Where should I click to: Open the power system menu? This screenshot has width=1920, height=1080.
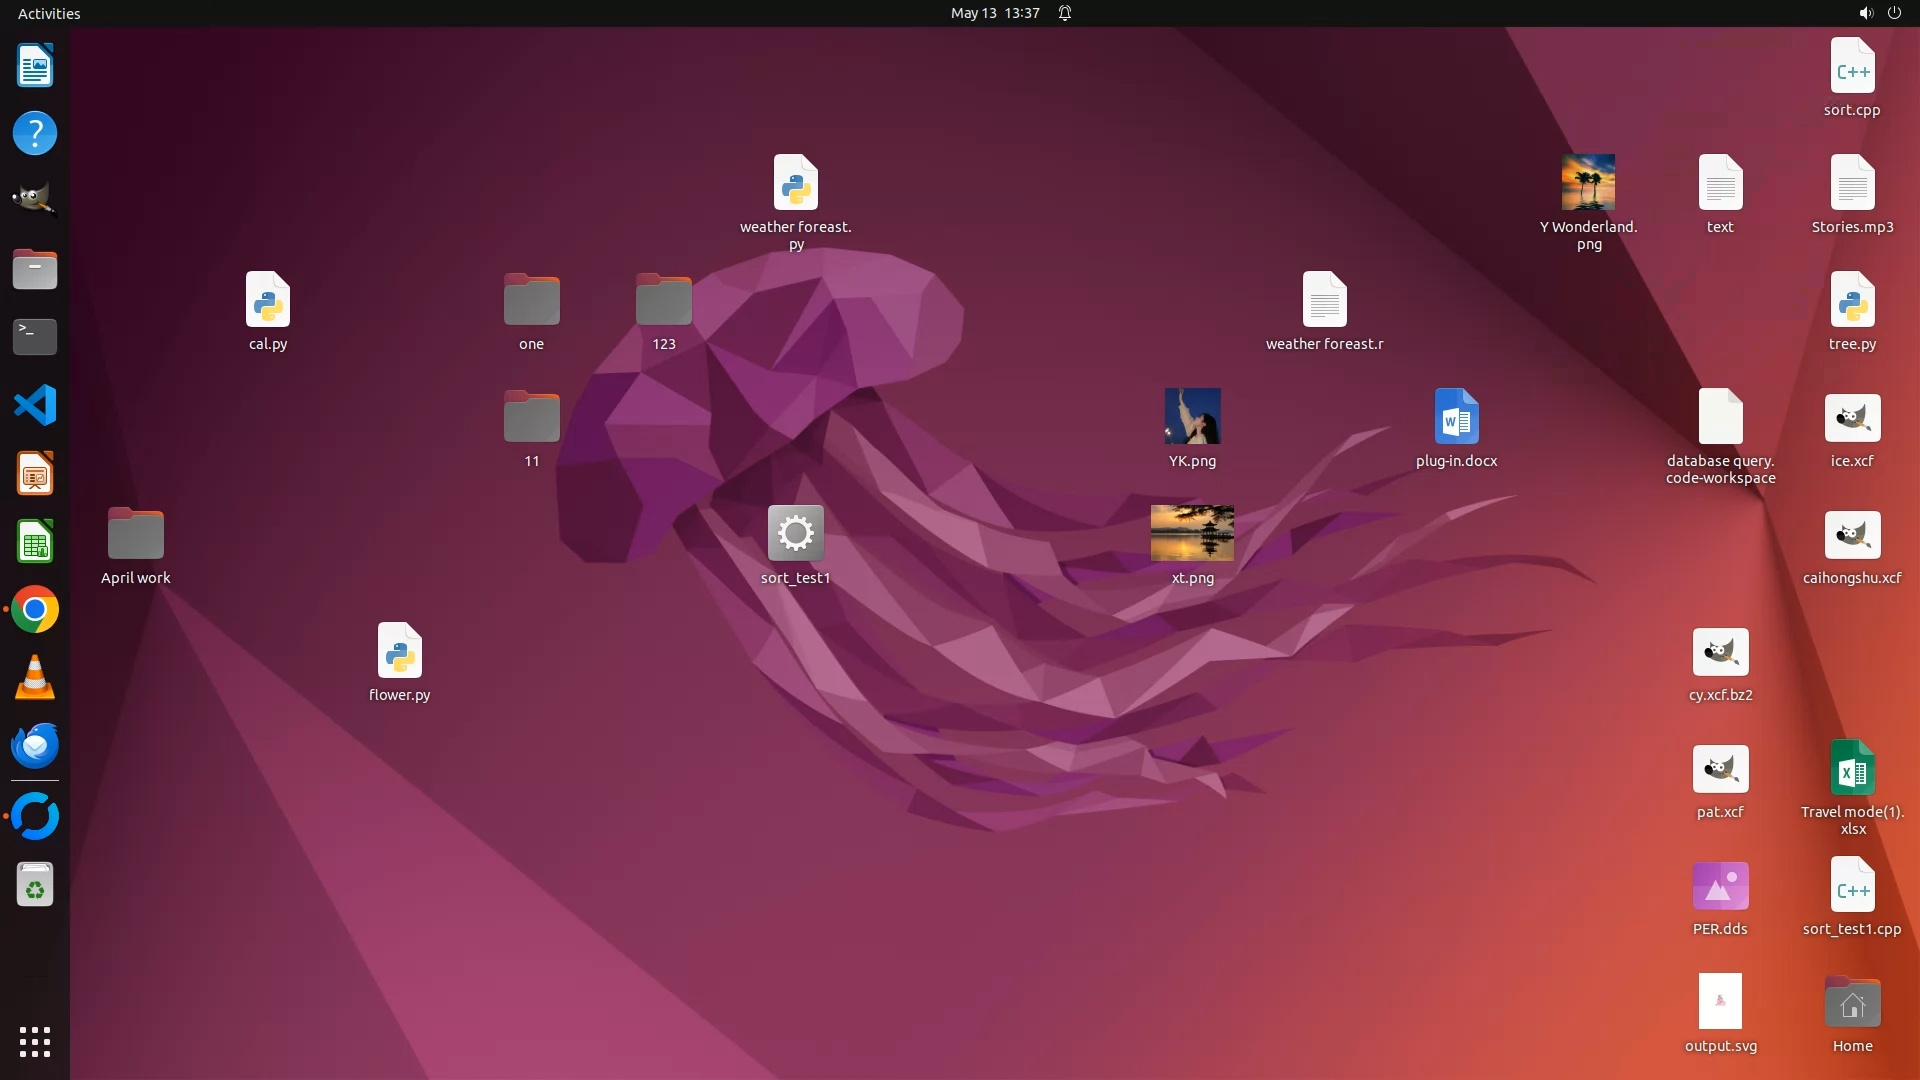pos(1894,13)
